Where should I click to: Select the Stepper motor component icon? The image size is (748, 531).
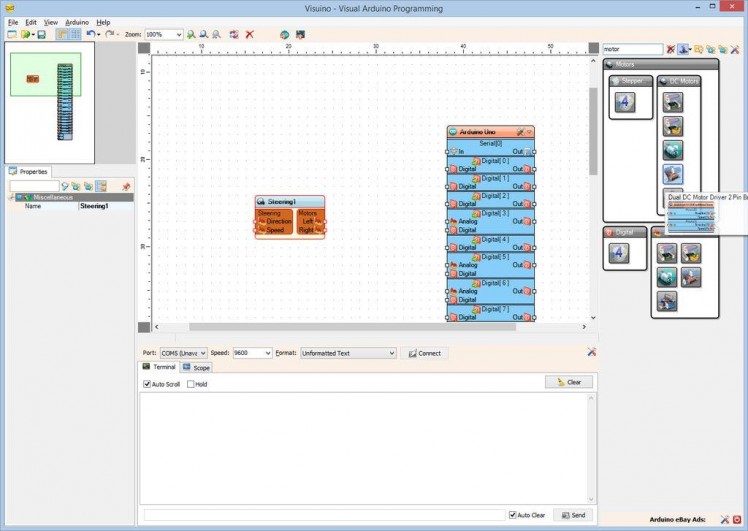point(625,102)
